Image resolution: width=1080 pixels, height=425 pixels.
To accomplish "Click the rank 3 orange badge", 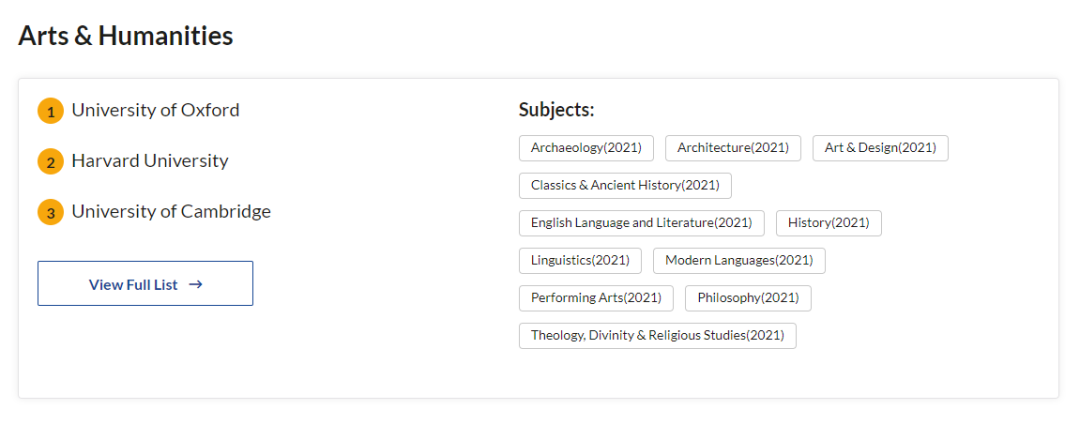I will coord(50,213).
